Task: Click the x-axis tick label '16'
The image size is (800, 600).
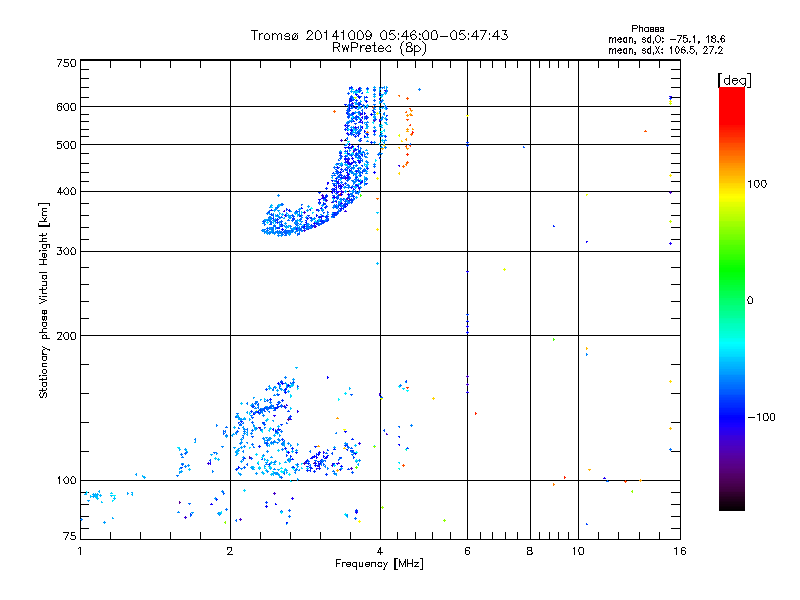Action: coord(680,551)
